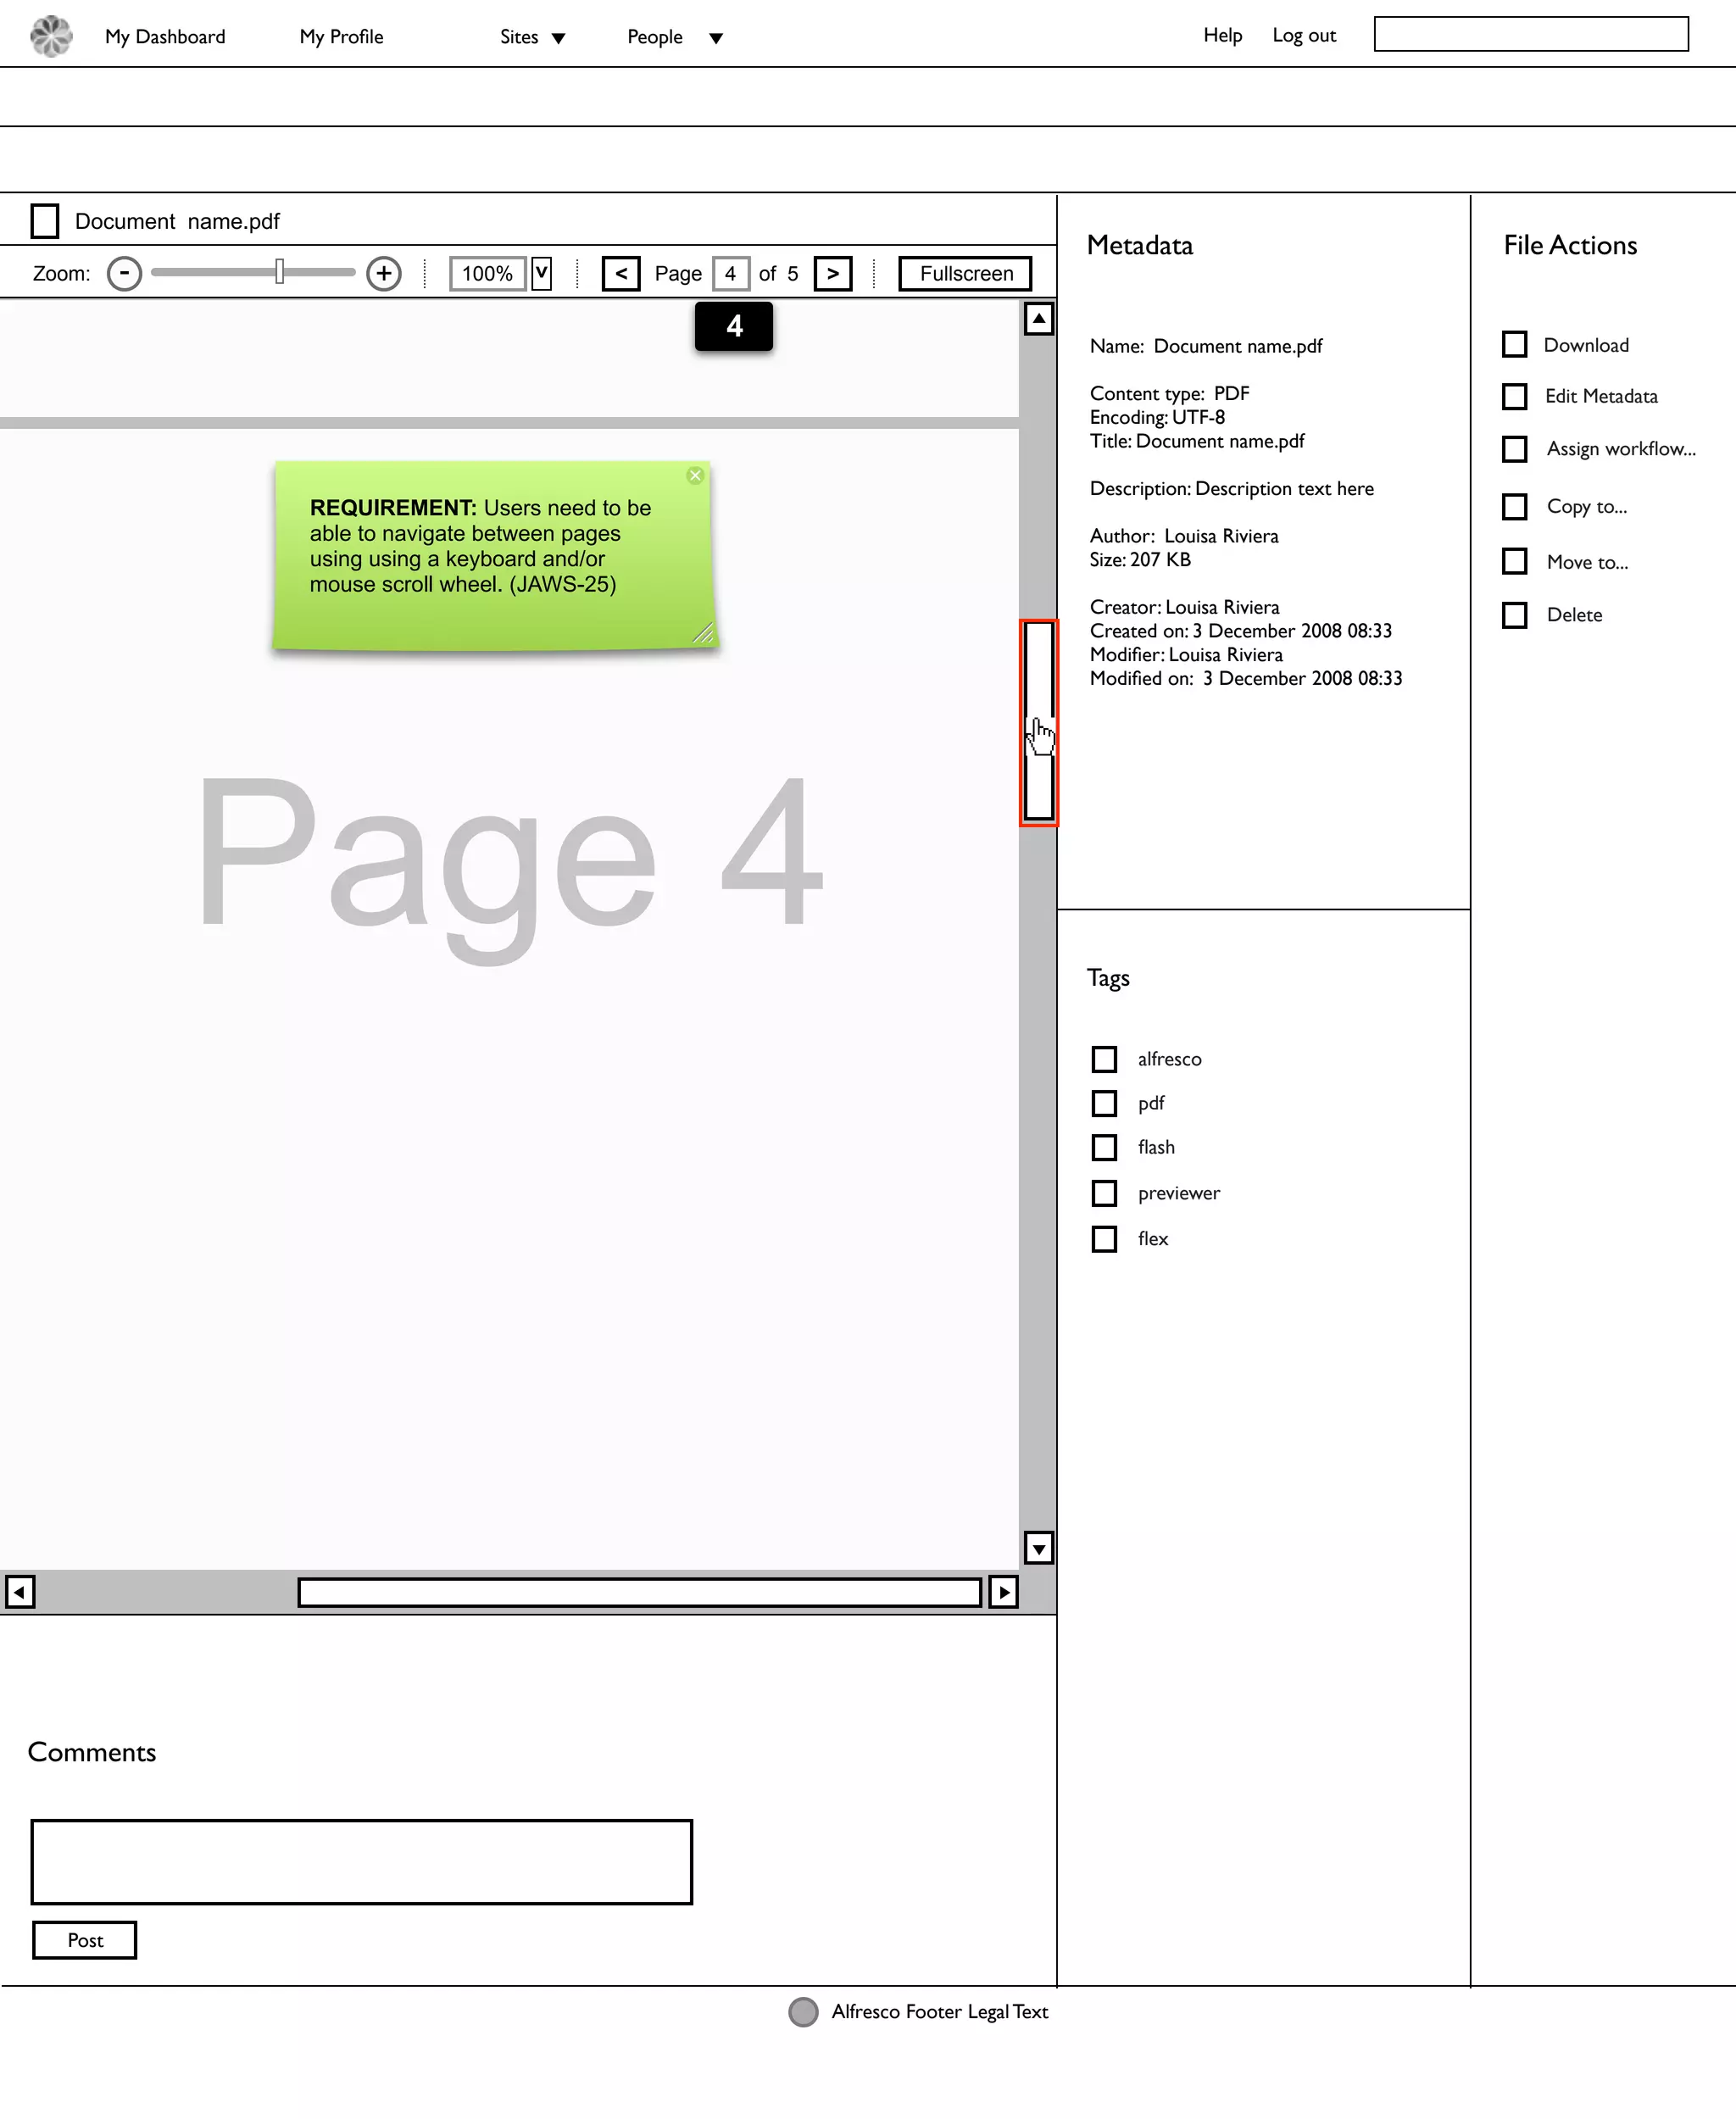Screen dimensions: 1736x2119
Task: Open My Dashboard from the navigation
Action: [165, 37]
